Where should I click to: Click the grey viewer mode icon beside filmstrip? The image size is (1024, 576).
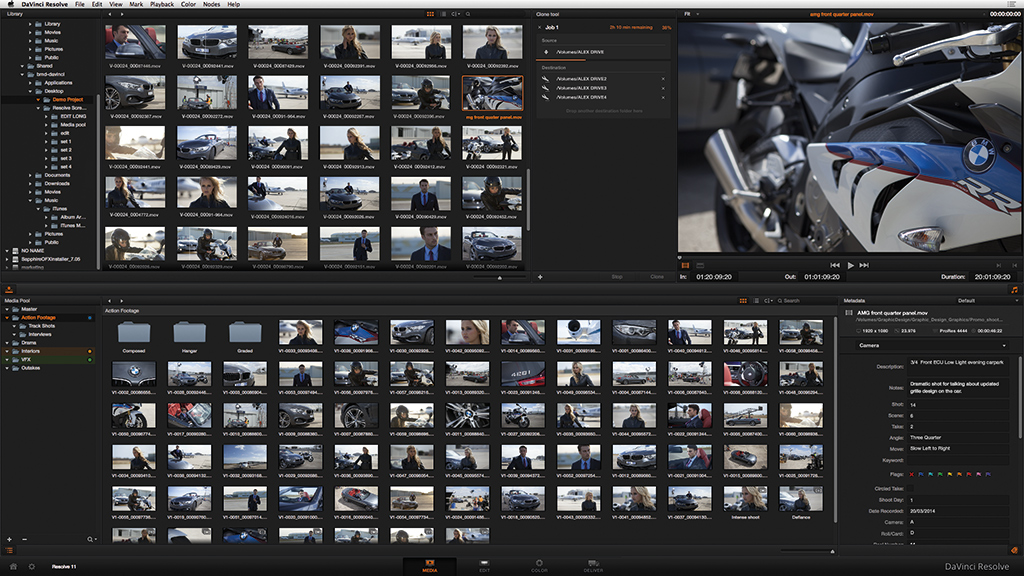700,265
